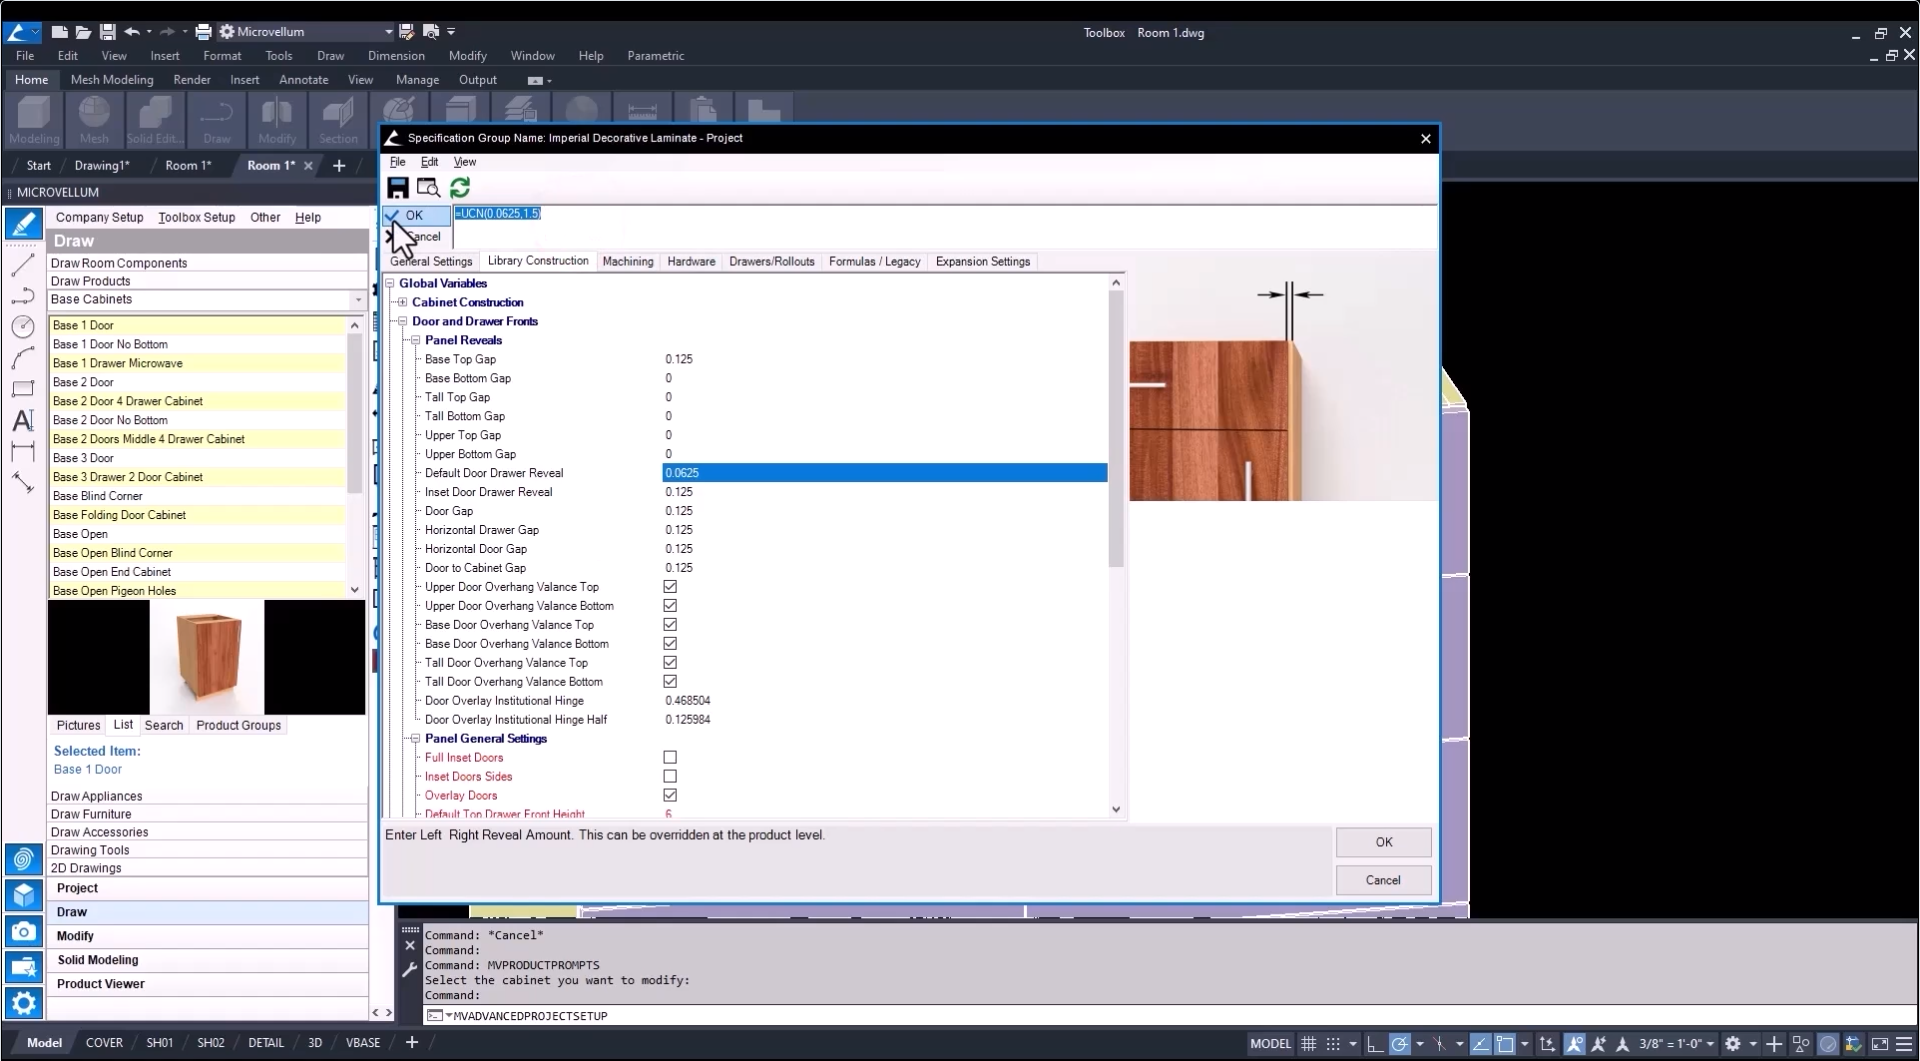
Task: Disable Upper Door Overhang Valance Top
Action: (669, 586)
